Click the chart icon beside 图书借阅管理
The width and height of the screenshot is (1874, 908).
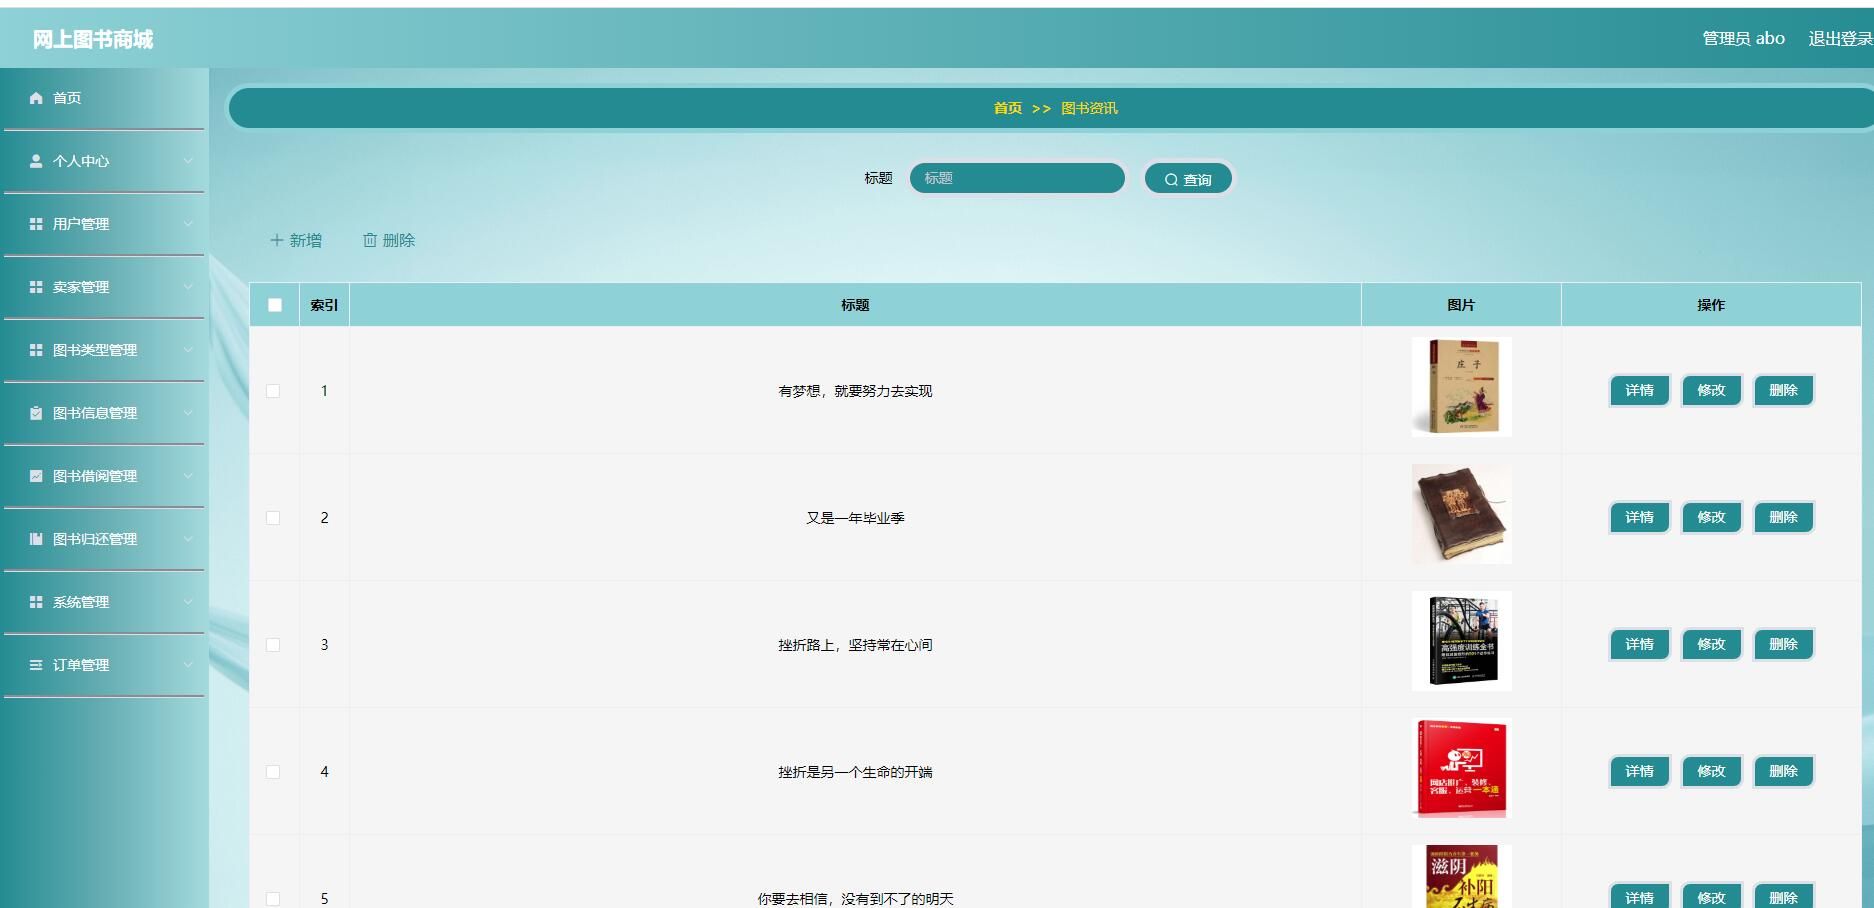tap(36, 476)
